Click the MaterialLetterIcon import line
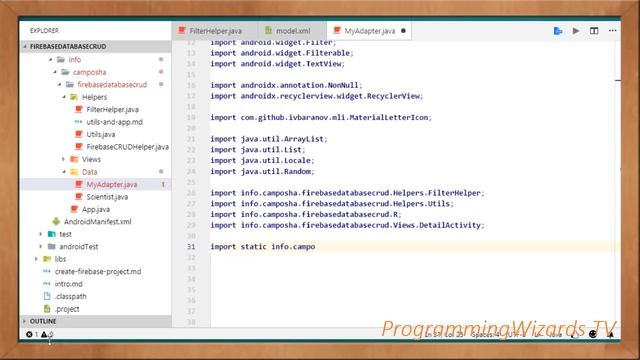 point(321,118)
